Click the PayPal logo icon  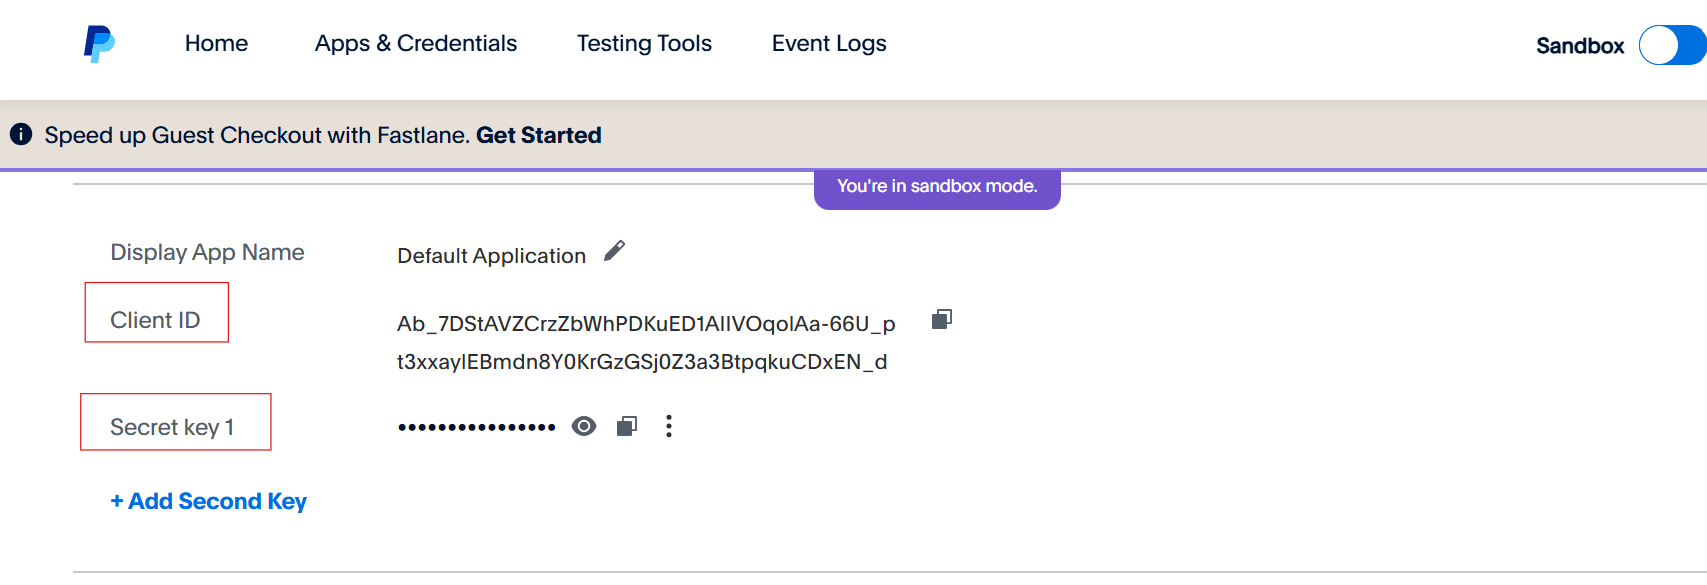99,44
